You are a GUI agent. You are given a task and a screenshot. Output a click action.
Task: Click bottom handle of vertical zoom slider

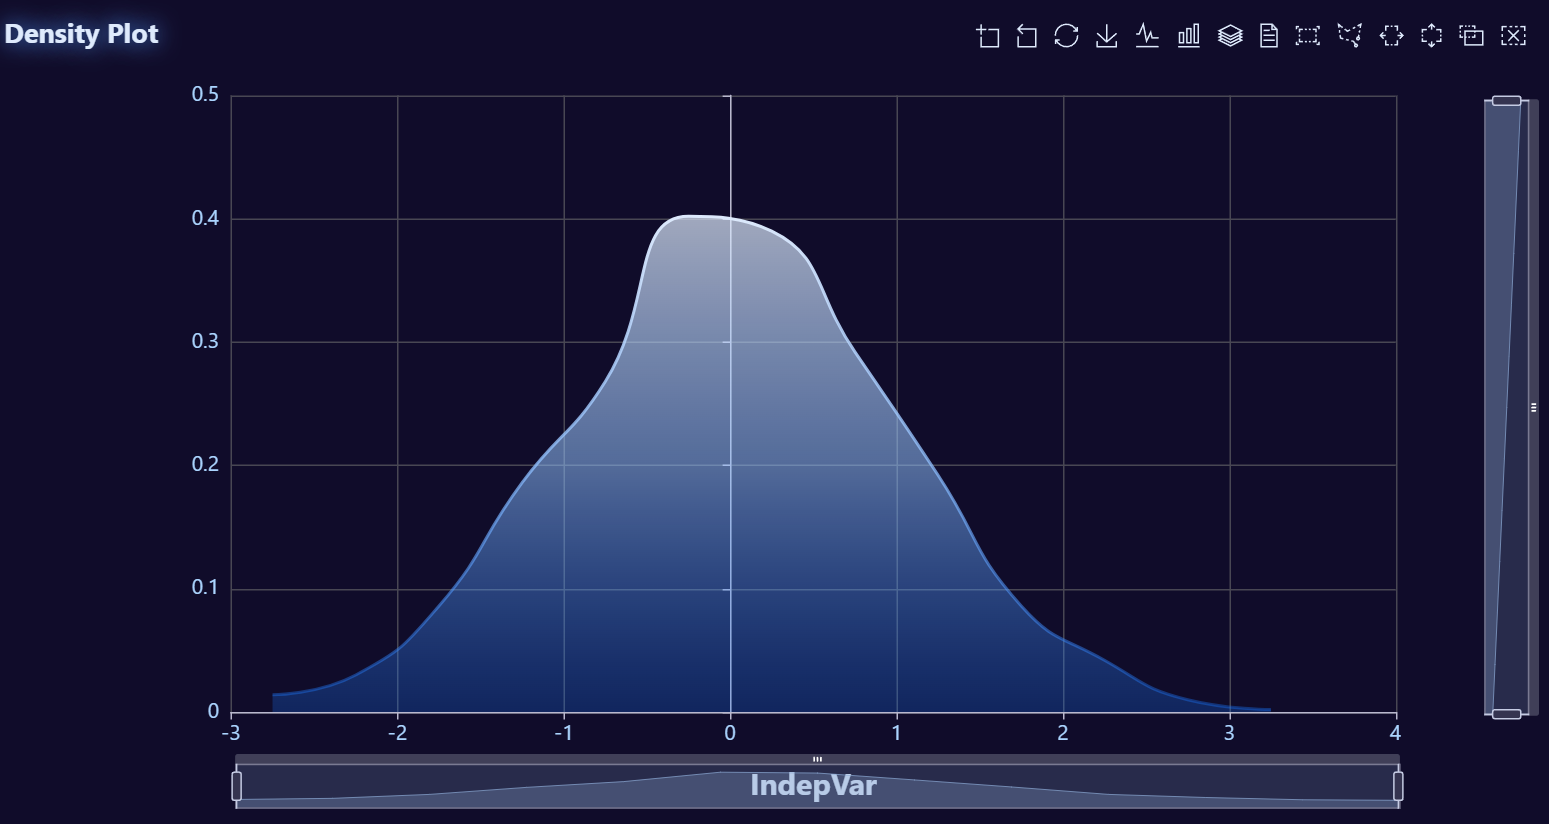(1506, 714)
